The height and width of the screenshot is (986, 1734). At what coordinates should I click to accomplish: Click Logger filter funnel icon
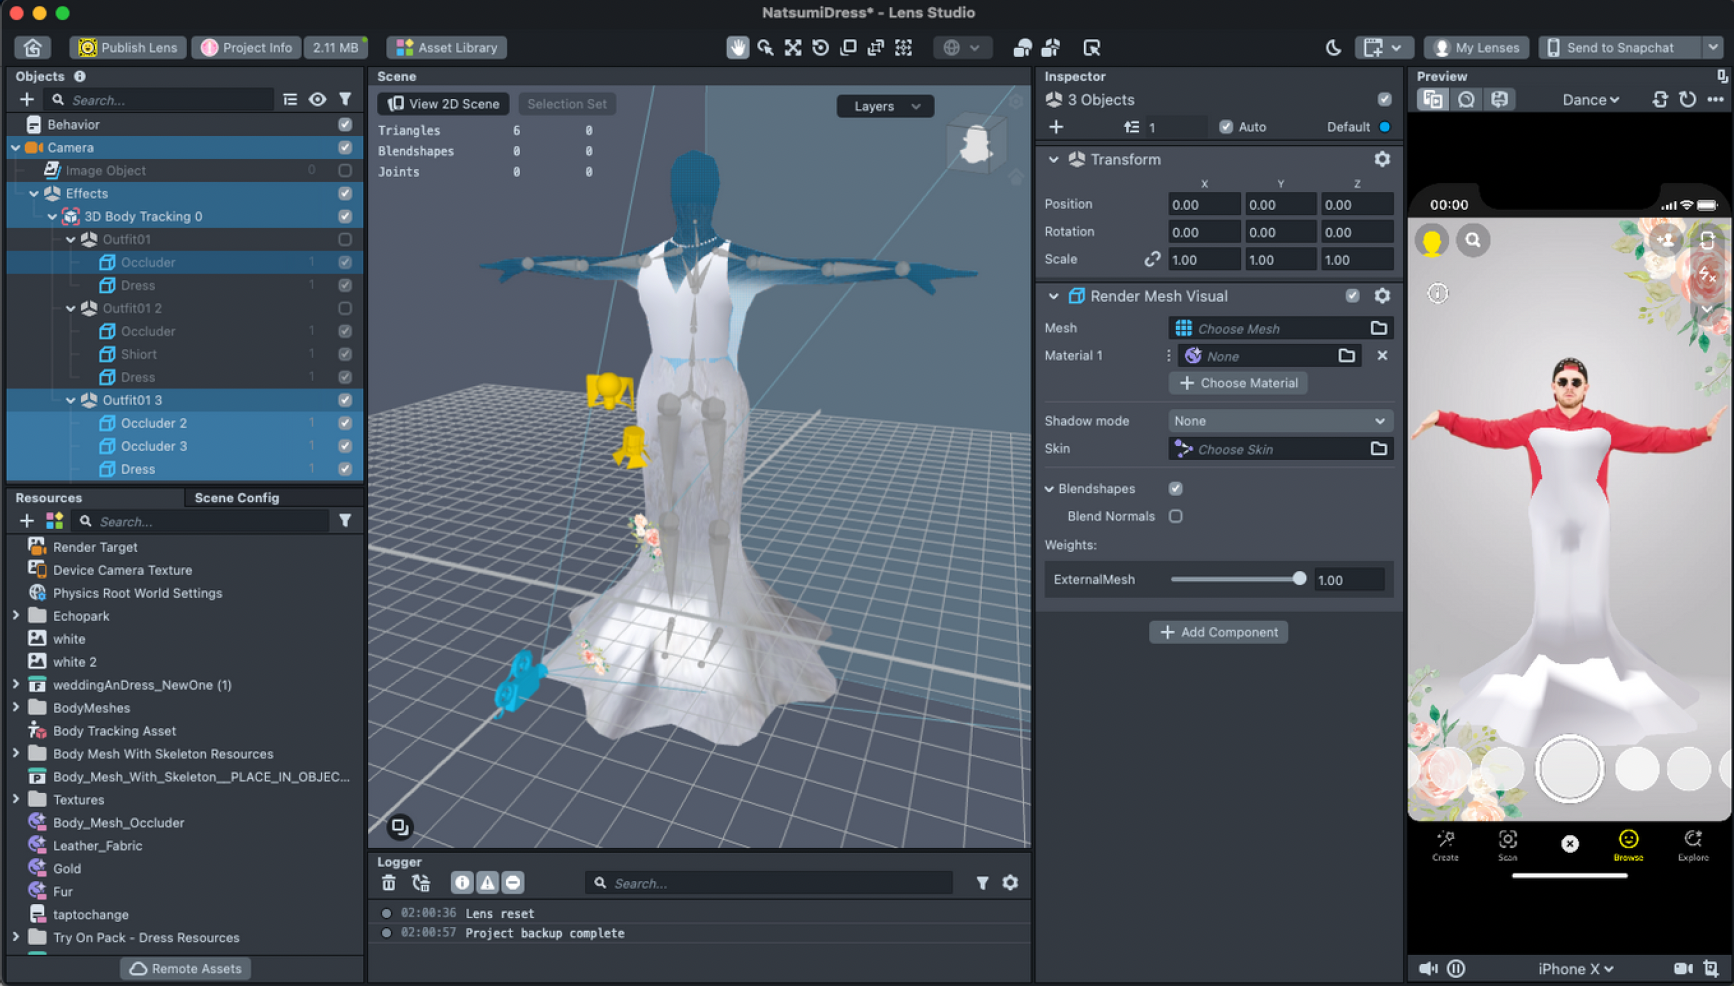click(x=982, y=882)
